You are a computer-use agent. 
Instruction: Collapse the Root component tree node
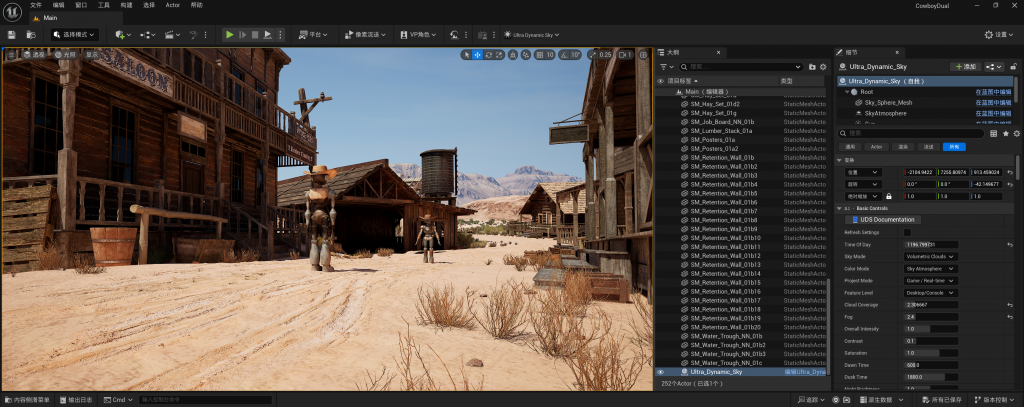tap(846, 91)
